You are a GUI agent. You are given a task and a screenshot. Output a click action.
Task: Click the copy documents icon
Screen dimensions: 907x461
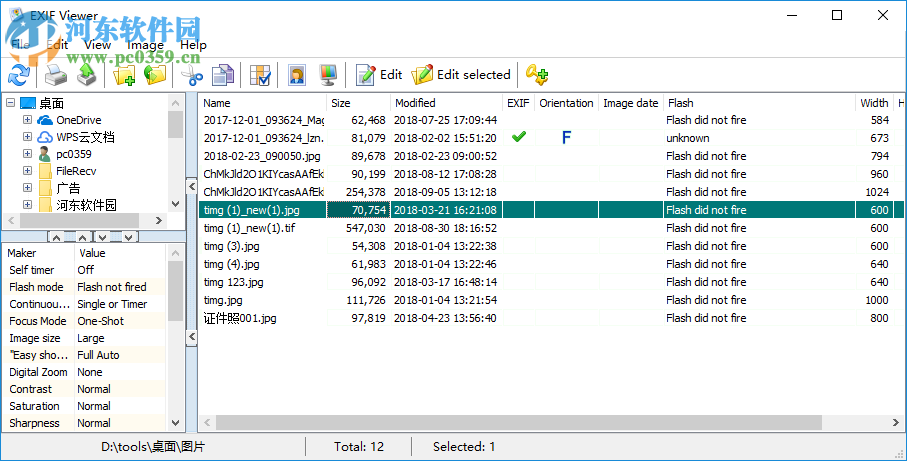point(223,75)
